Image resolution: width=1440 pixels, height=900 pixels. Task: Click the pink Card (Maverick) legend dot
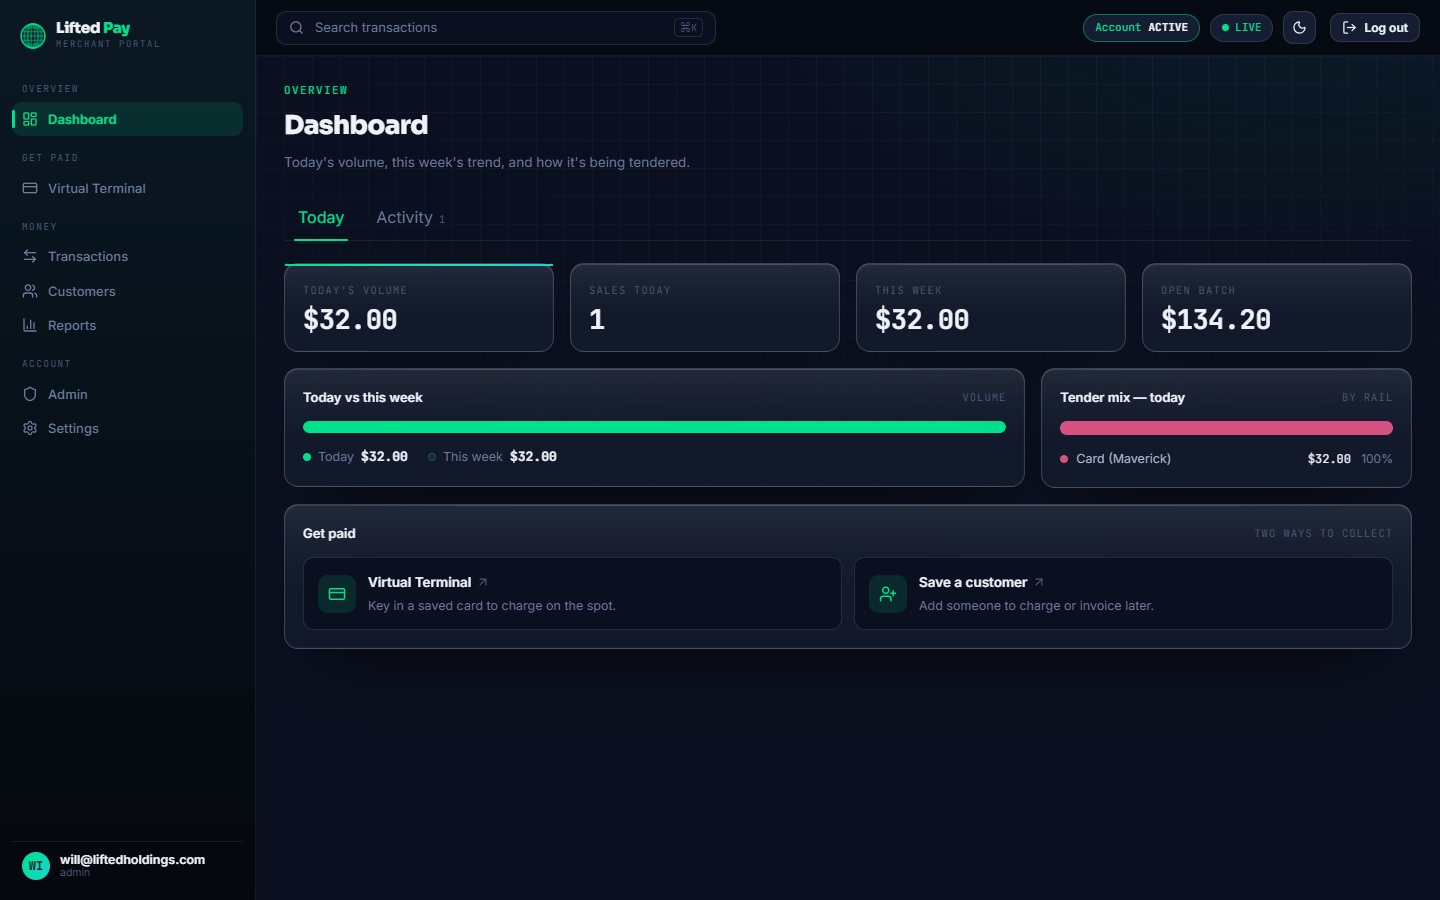point(1064,459)
